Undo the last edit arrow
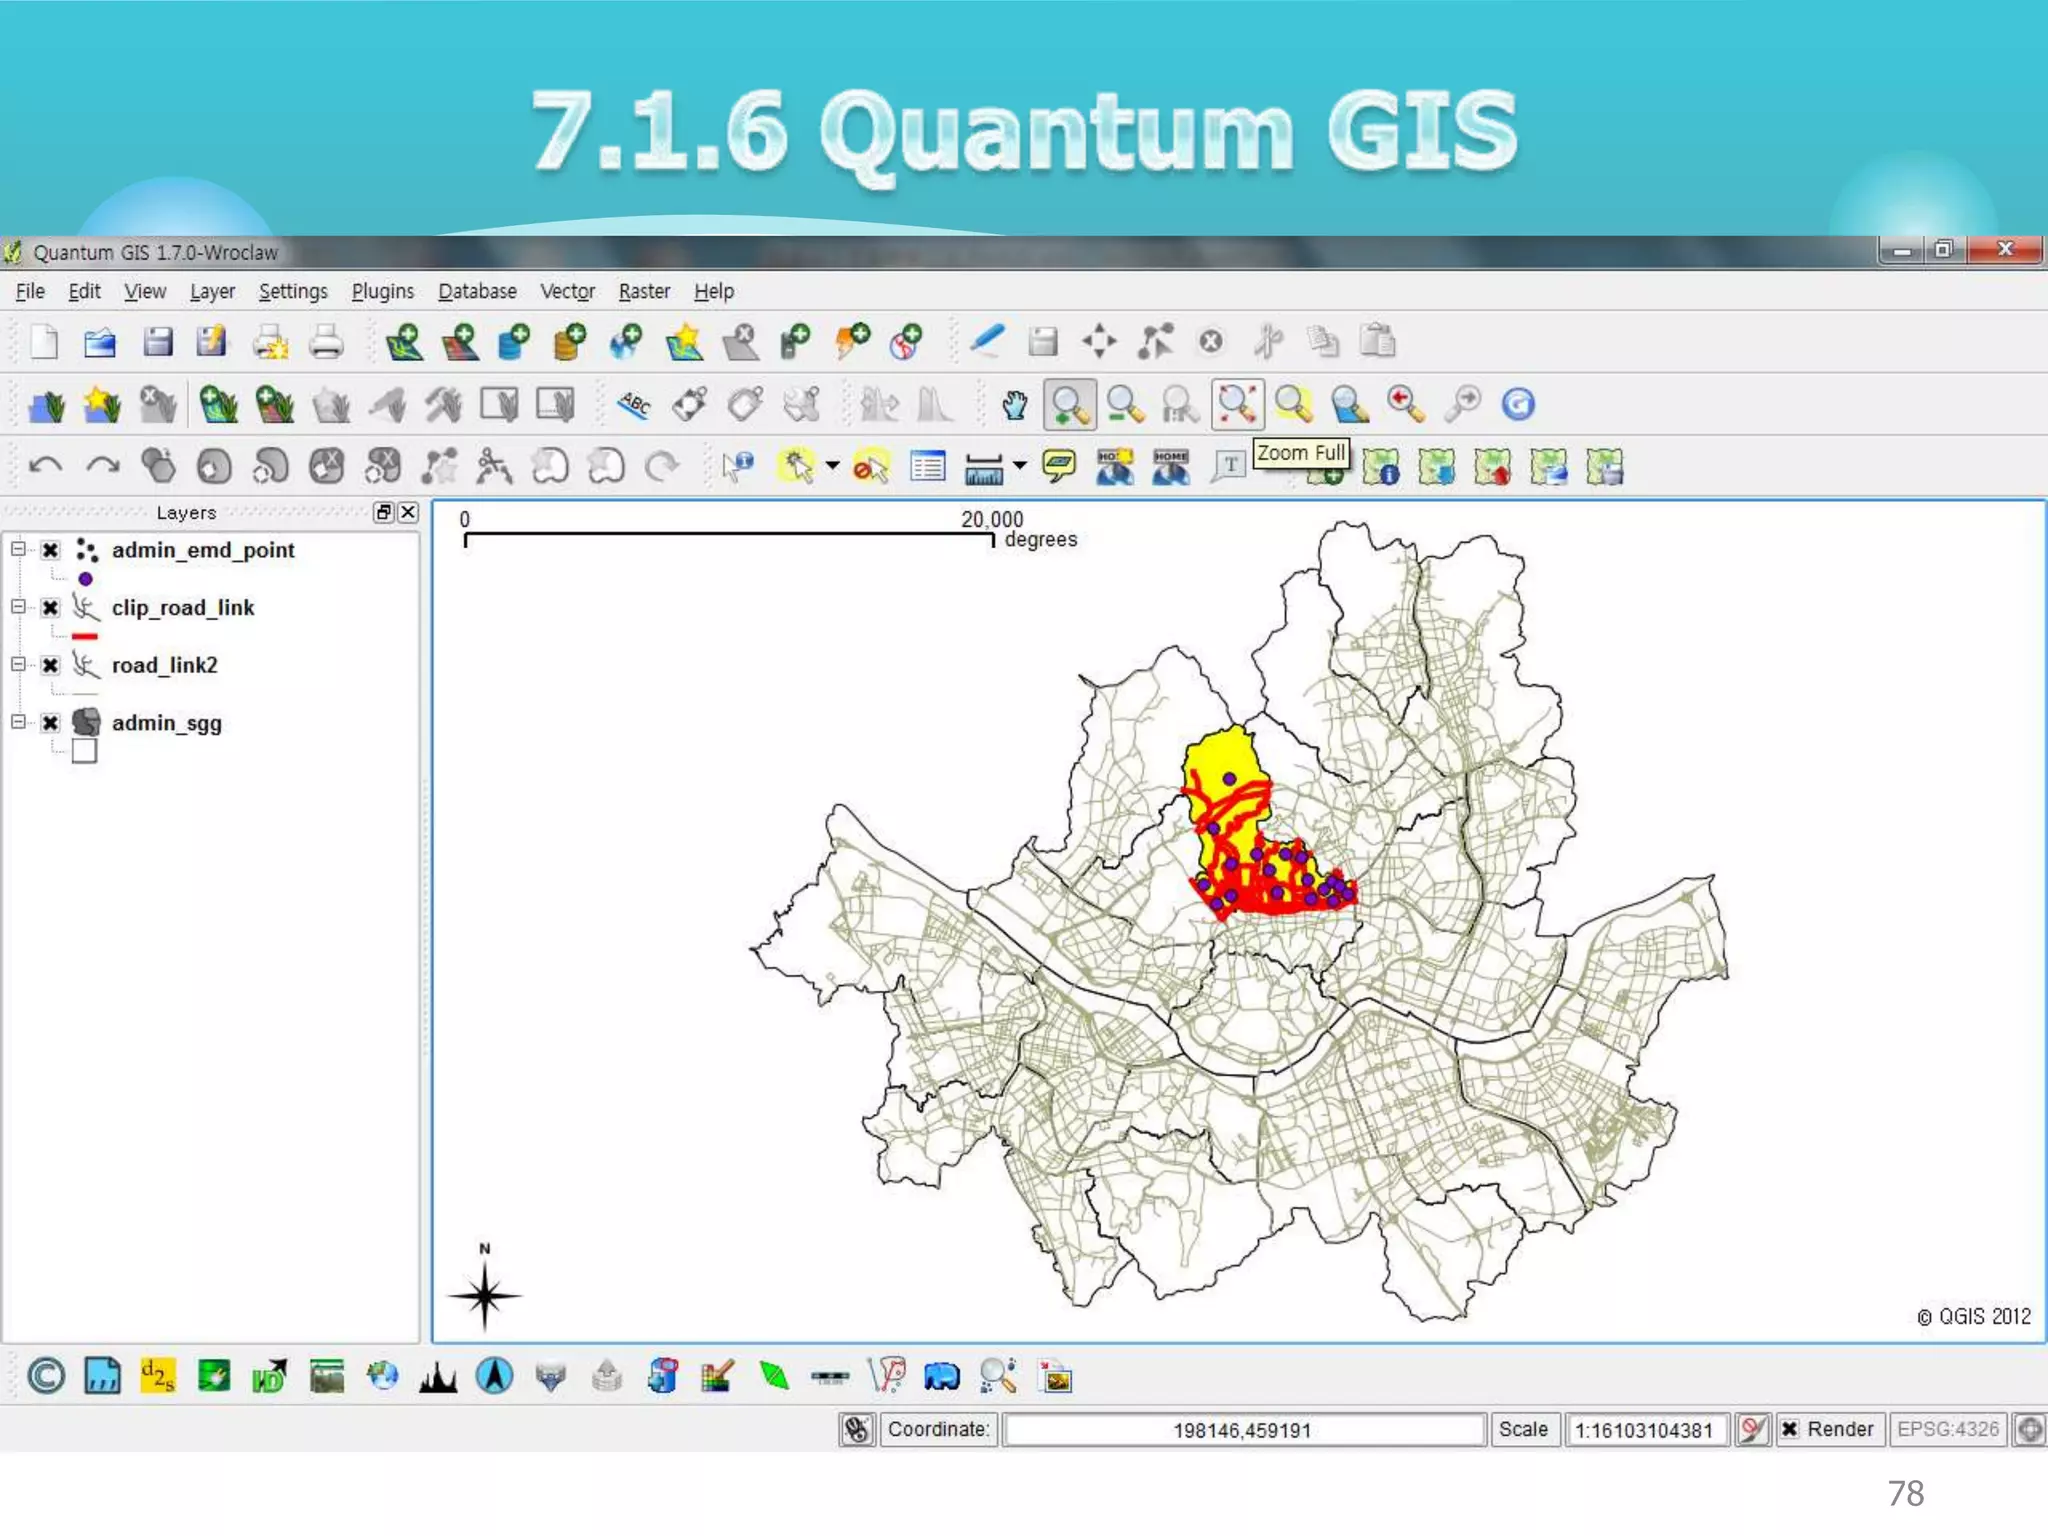The width and height of the screenshot is (2048, 1536). tap(45, 466)
